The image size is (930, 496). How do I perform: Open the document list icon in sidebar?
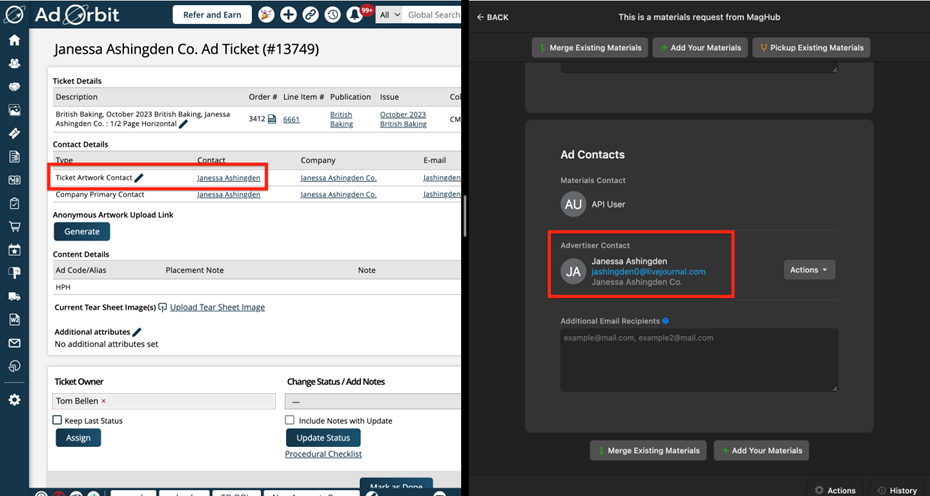[14, 157]
